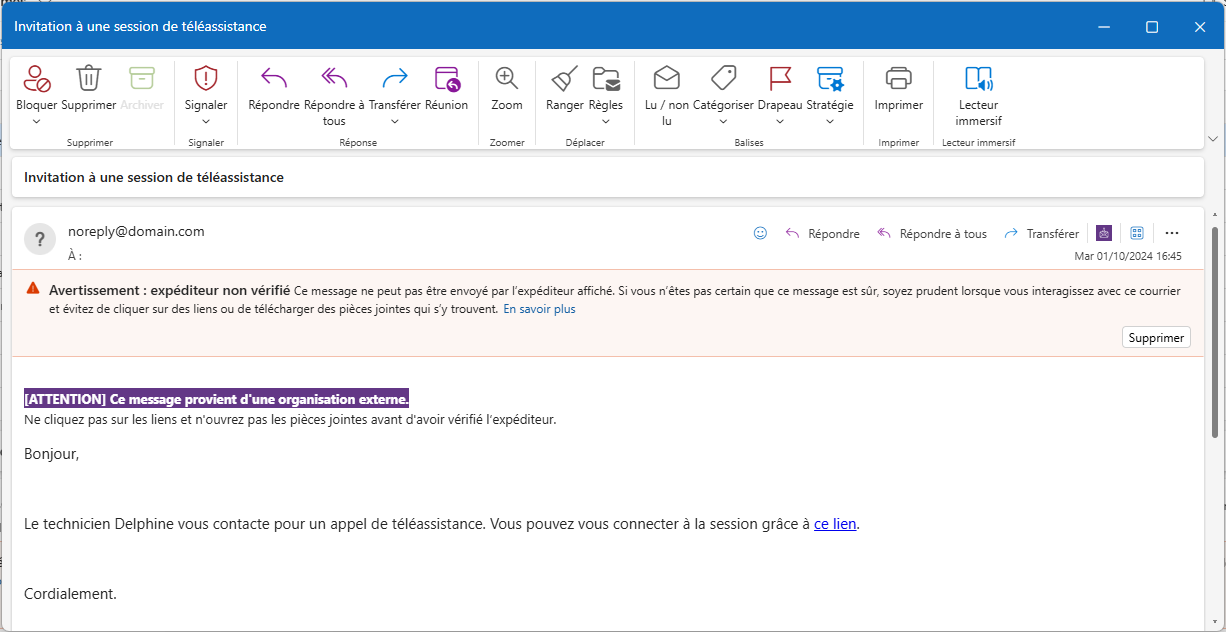The height and width of the screenshot is (632, 1226).
Task: Open the Catégoriser dropdown menu
Action: coord(723,121)
